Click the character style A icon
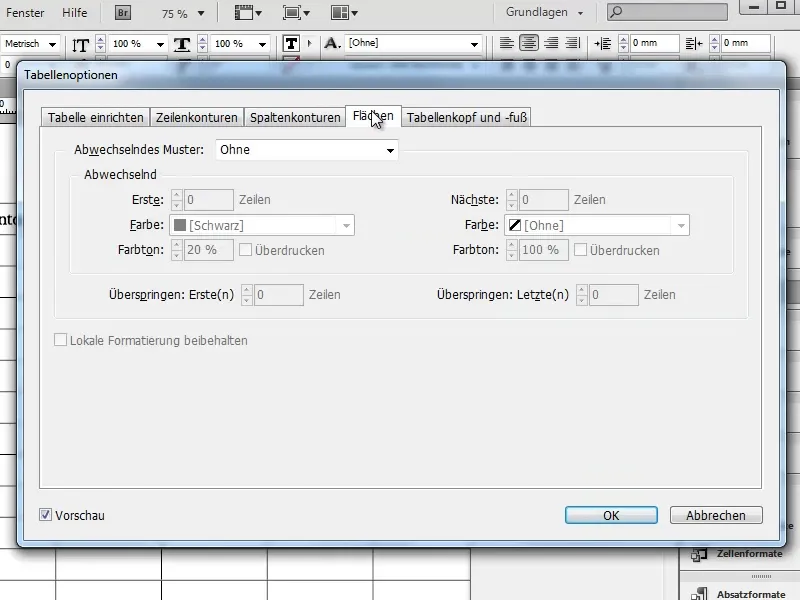The width and height of the screenshot is (800, 600). pyautogui.click(x=332, y=44)
